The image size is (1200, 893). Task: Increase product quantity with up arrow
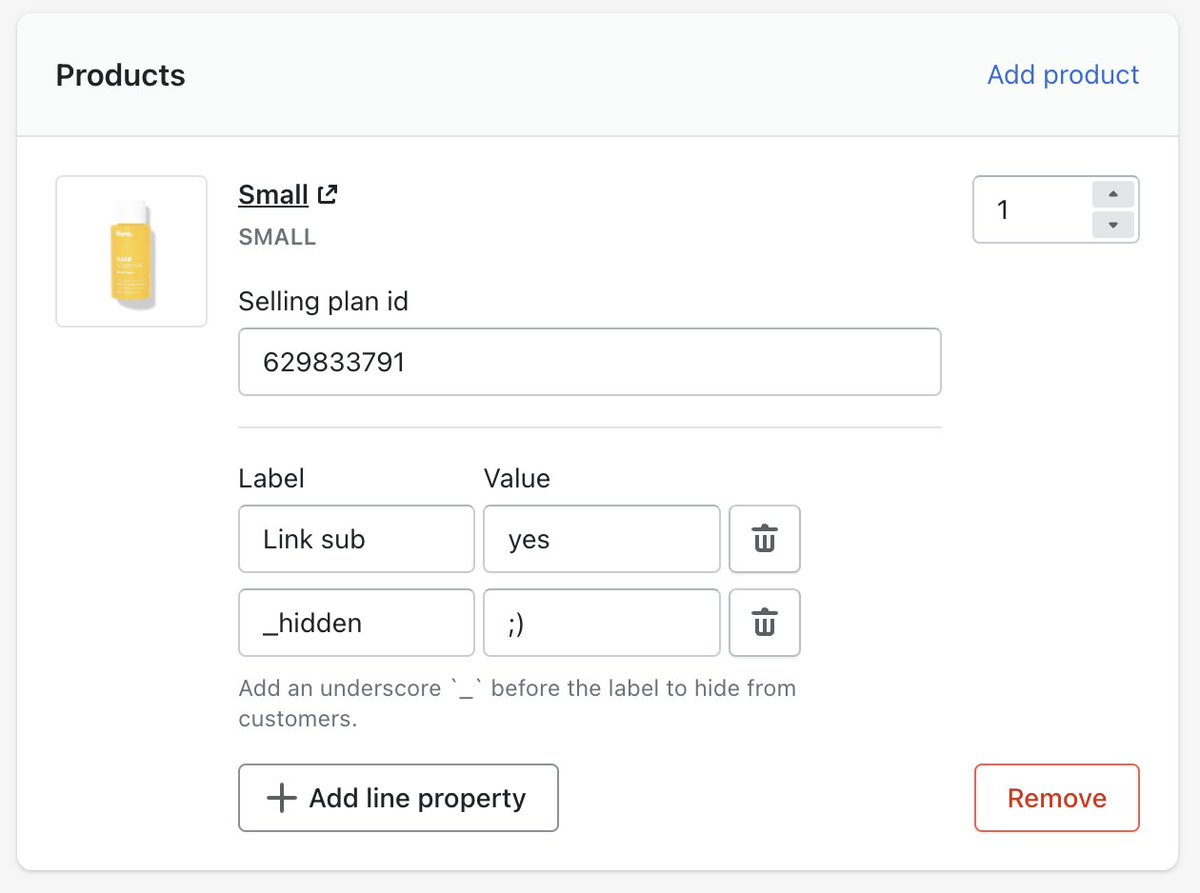pyautogui.click(x=1113, y=195)
